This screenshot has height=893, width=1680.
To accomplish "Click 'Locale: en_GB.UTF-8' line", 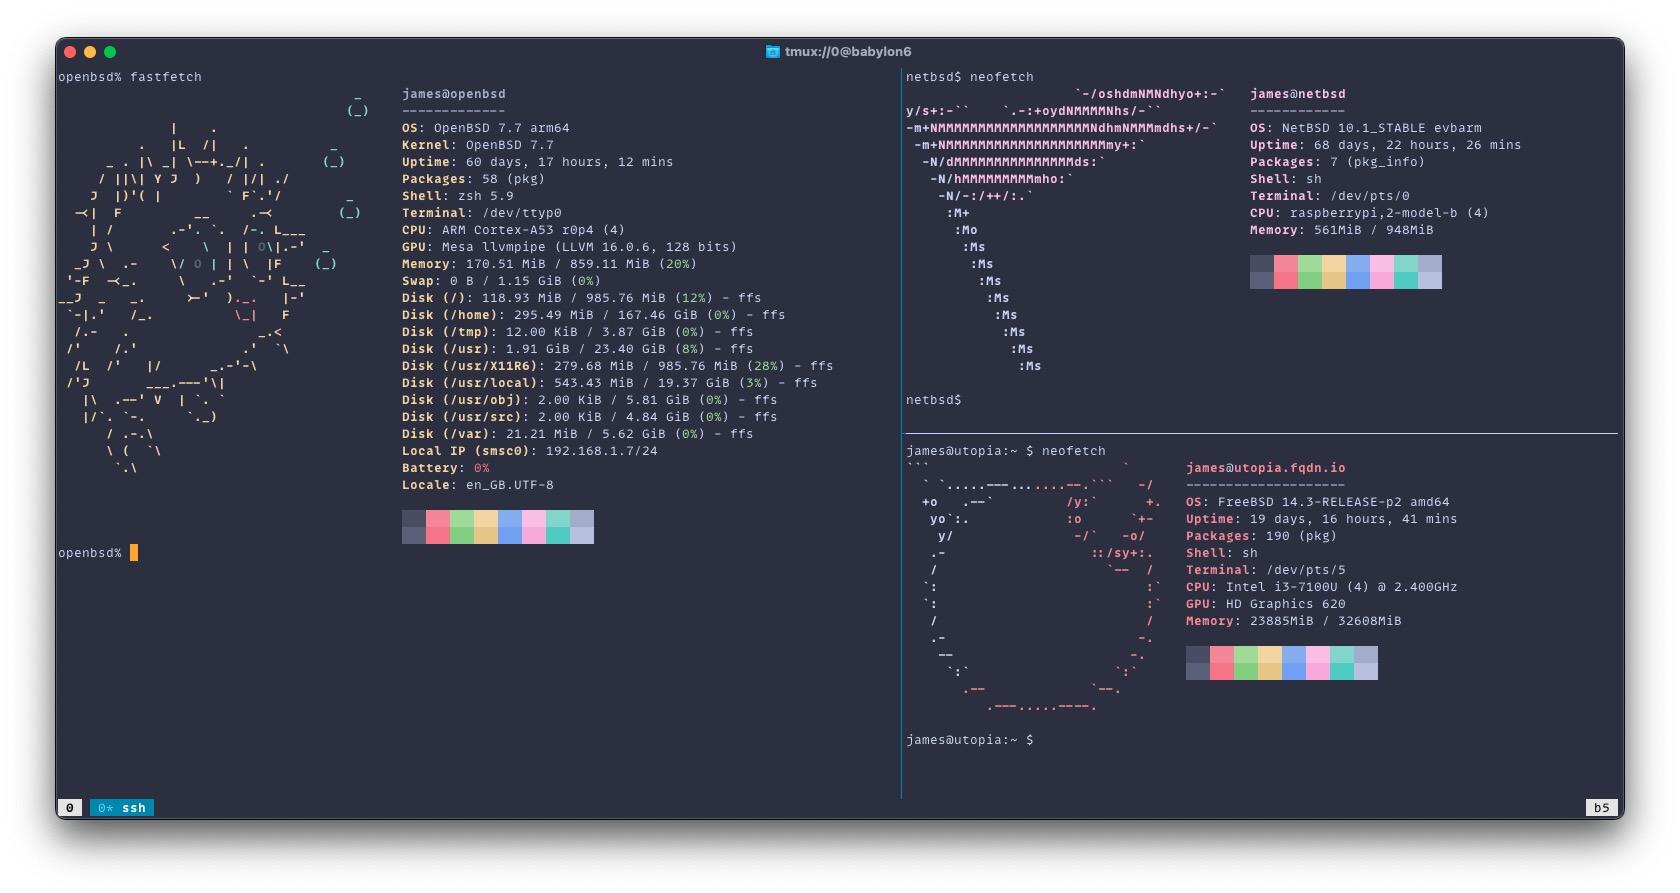I will tap(478, 485).
